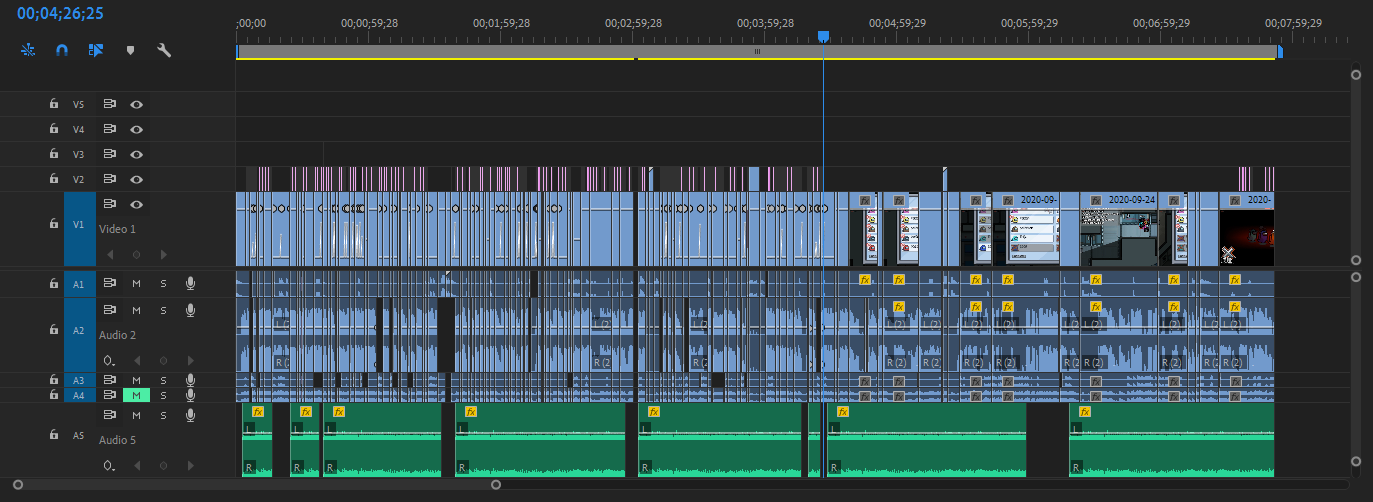Hide track V2 with eye icon
The height and width of the screenshot is (502, 1373).
click(137, 180)
